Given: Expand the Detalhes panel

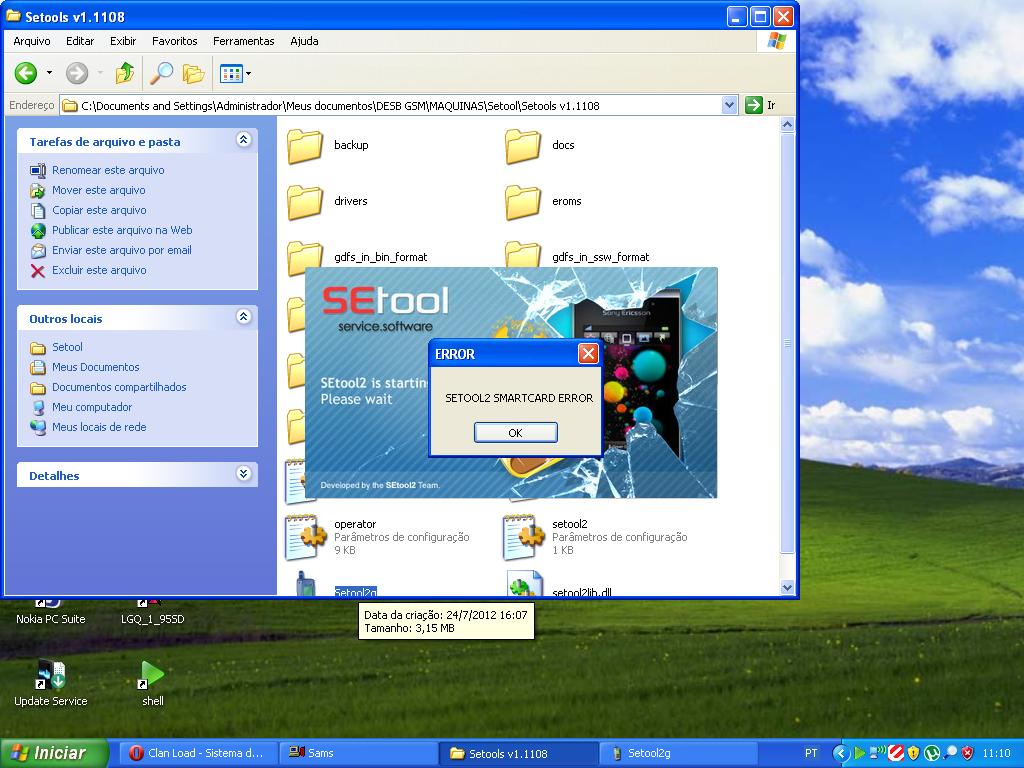Looking at the screenshot, I should 244,473.
